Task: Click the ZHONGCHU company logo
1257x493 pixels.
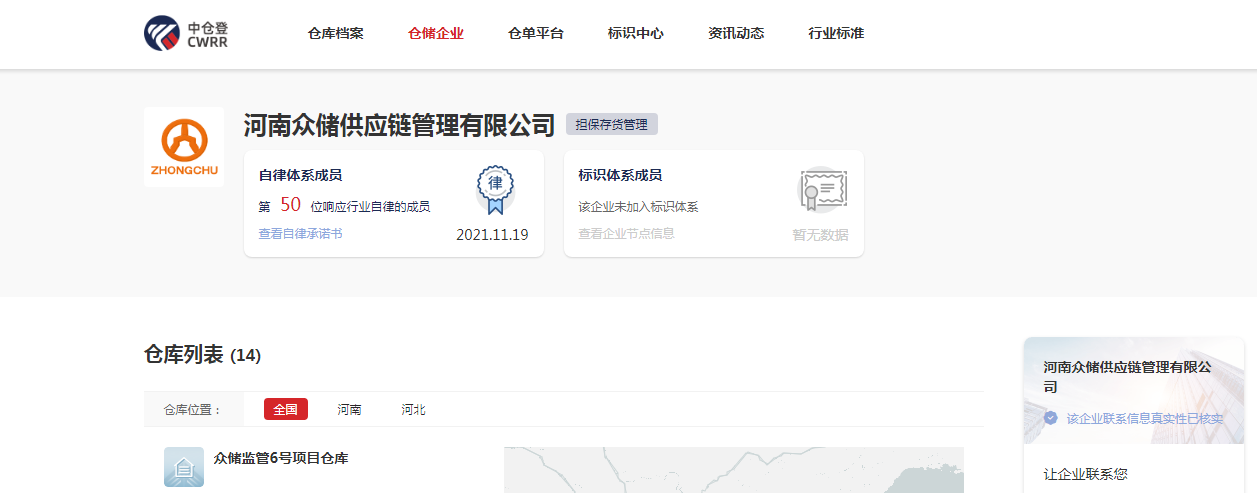Action: (184, 147)
